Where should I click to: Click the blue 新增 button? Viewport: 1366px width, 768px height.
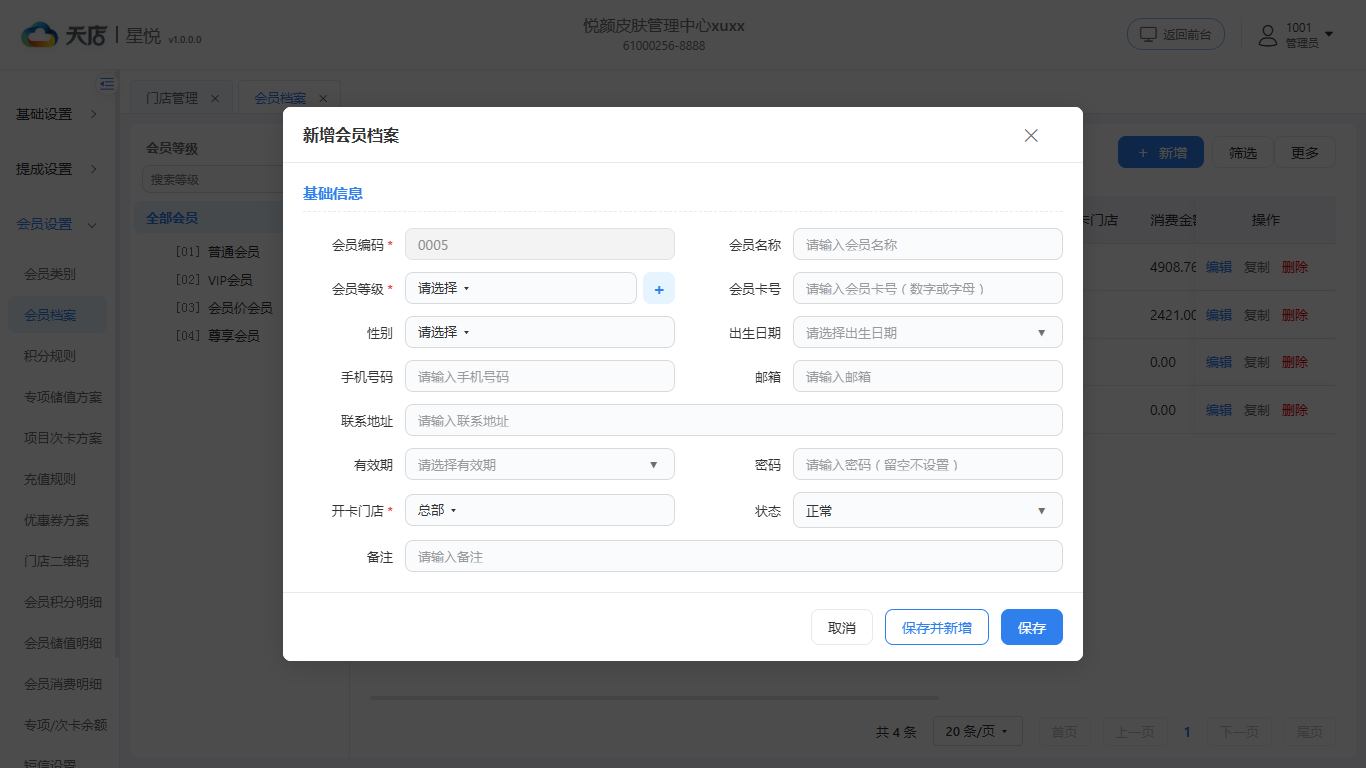[1161, 153]
